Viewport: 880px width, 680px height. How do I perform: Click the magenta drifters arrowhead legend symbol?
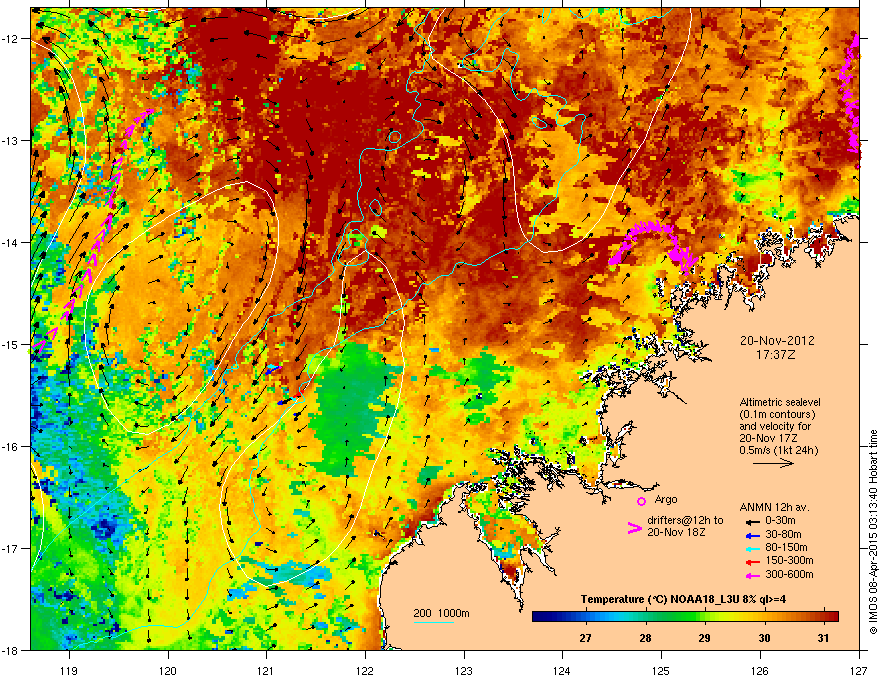click(634, 528)
